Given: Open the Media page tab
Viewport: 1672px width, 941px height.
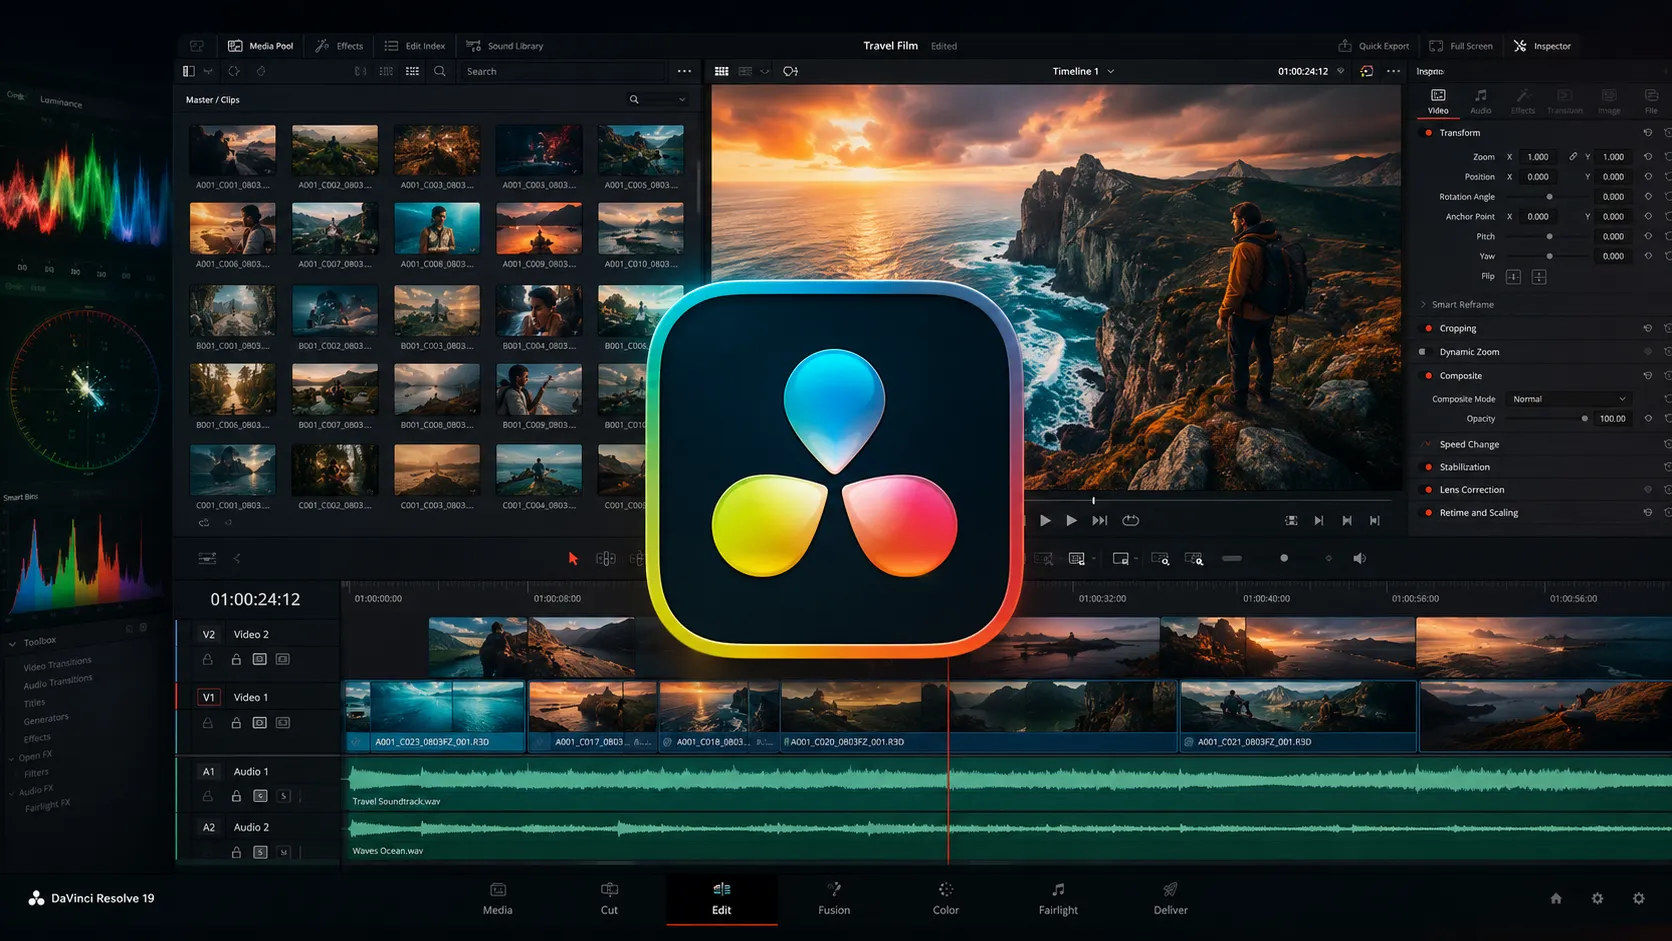Looking at the screenshot, I should click(x=497, y=899).
